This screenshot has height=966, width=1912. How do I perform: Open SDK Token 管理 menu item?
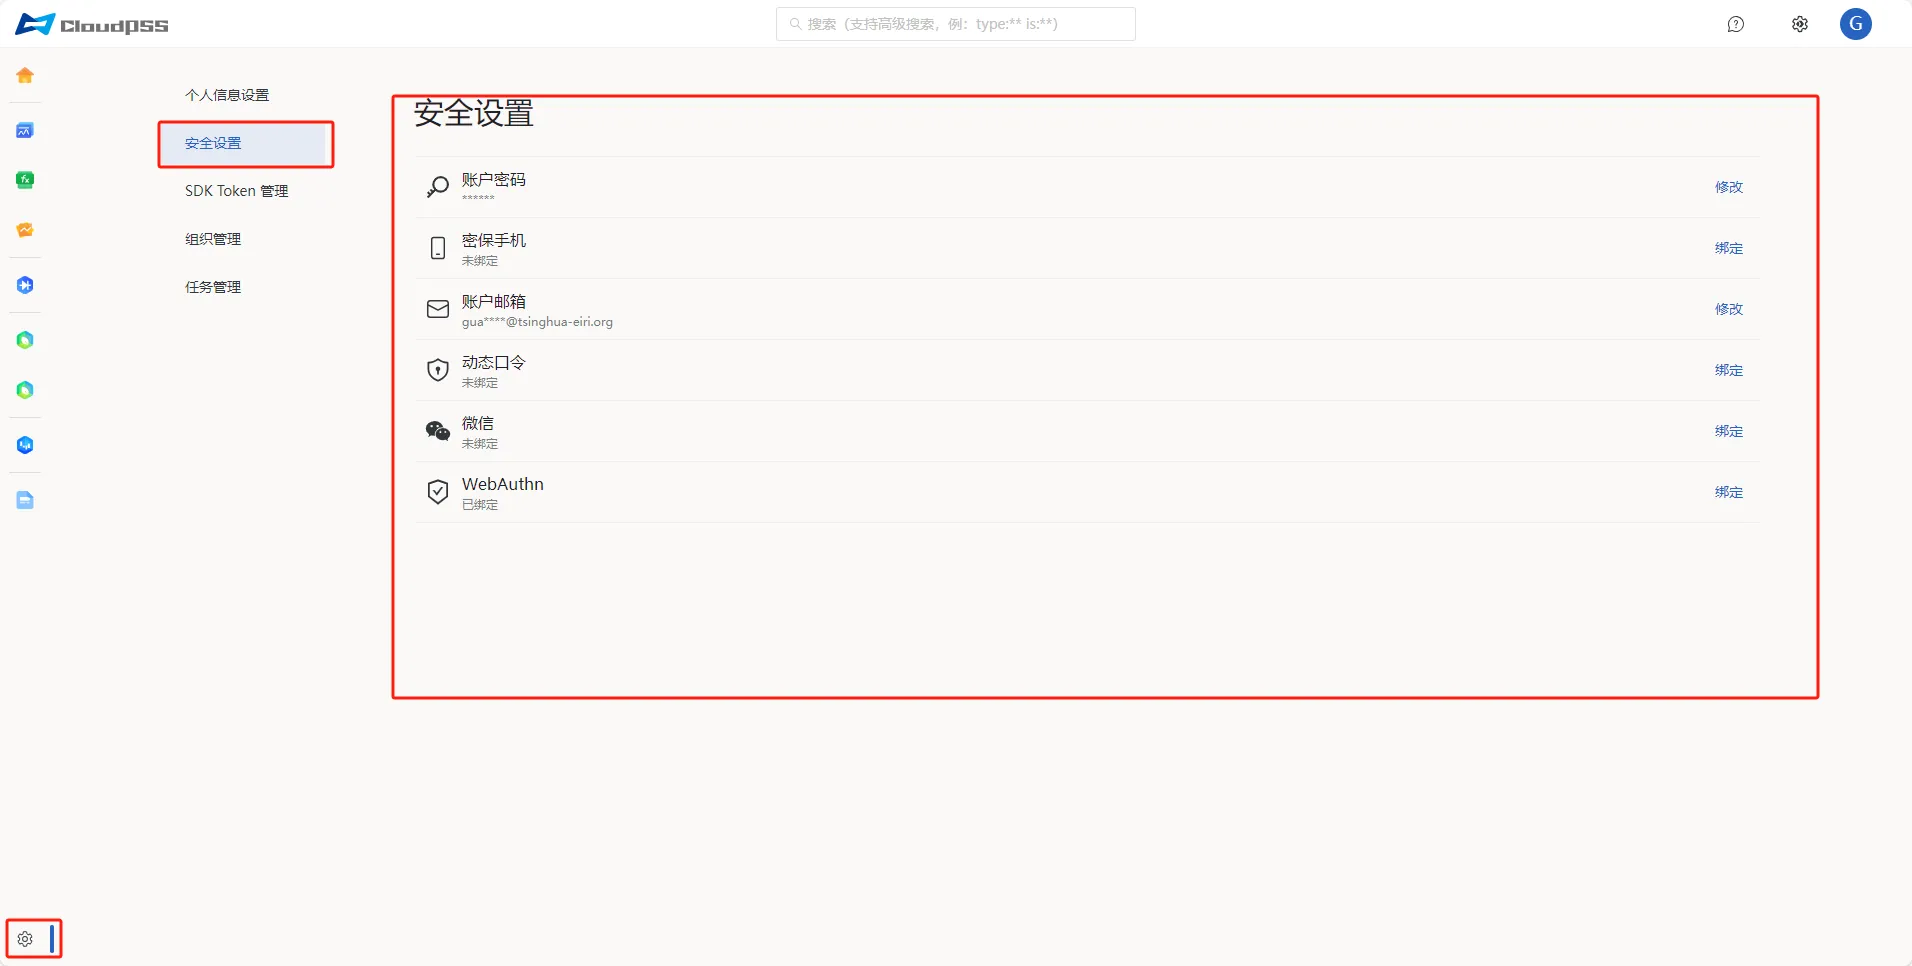pyautogui.click(x=236, y=191)
